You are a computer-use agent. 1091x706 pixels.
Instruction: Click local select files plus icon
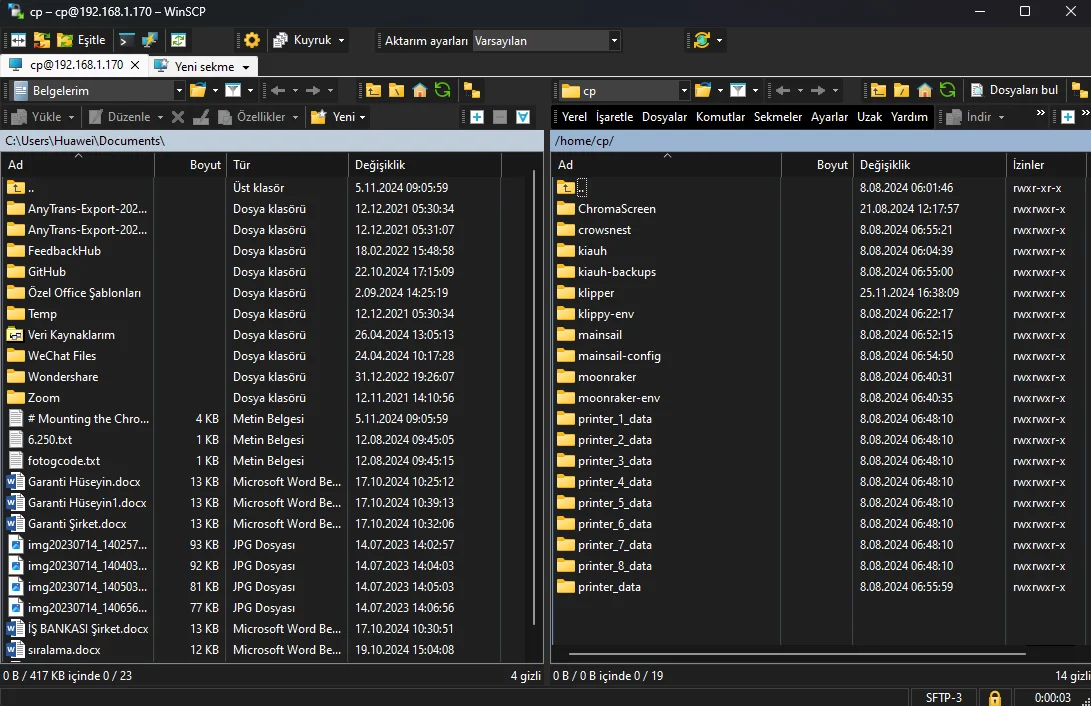click(477, 117)
